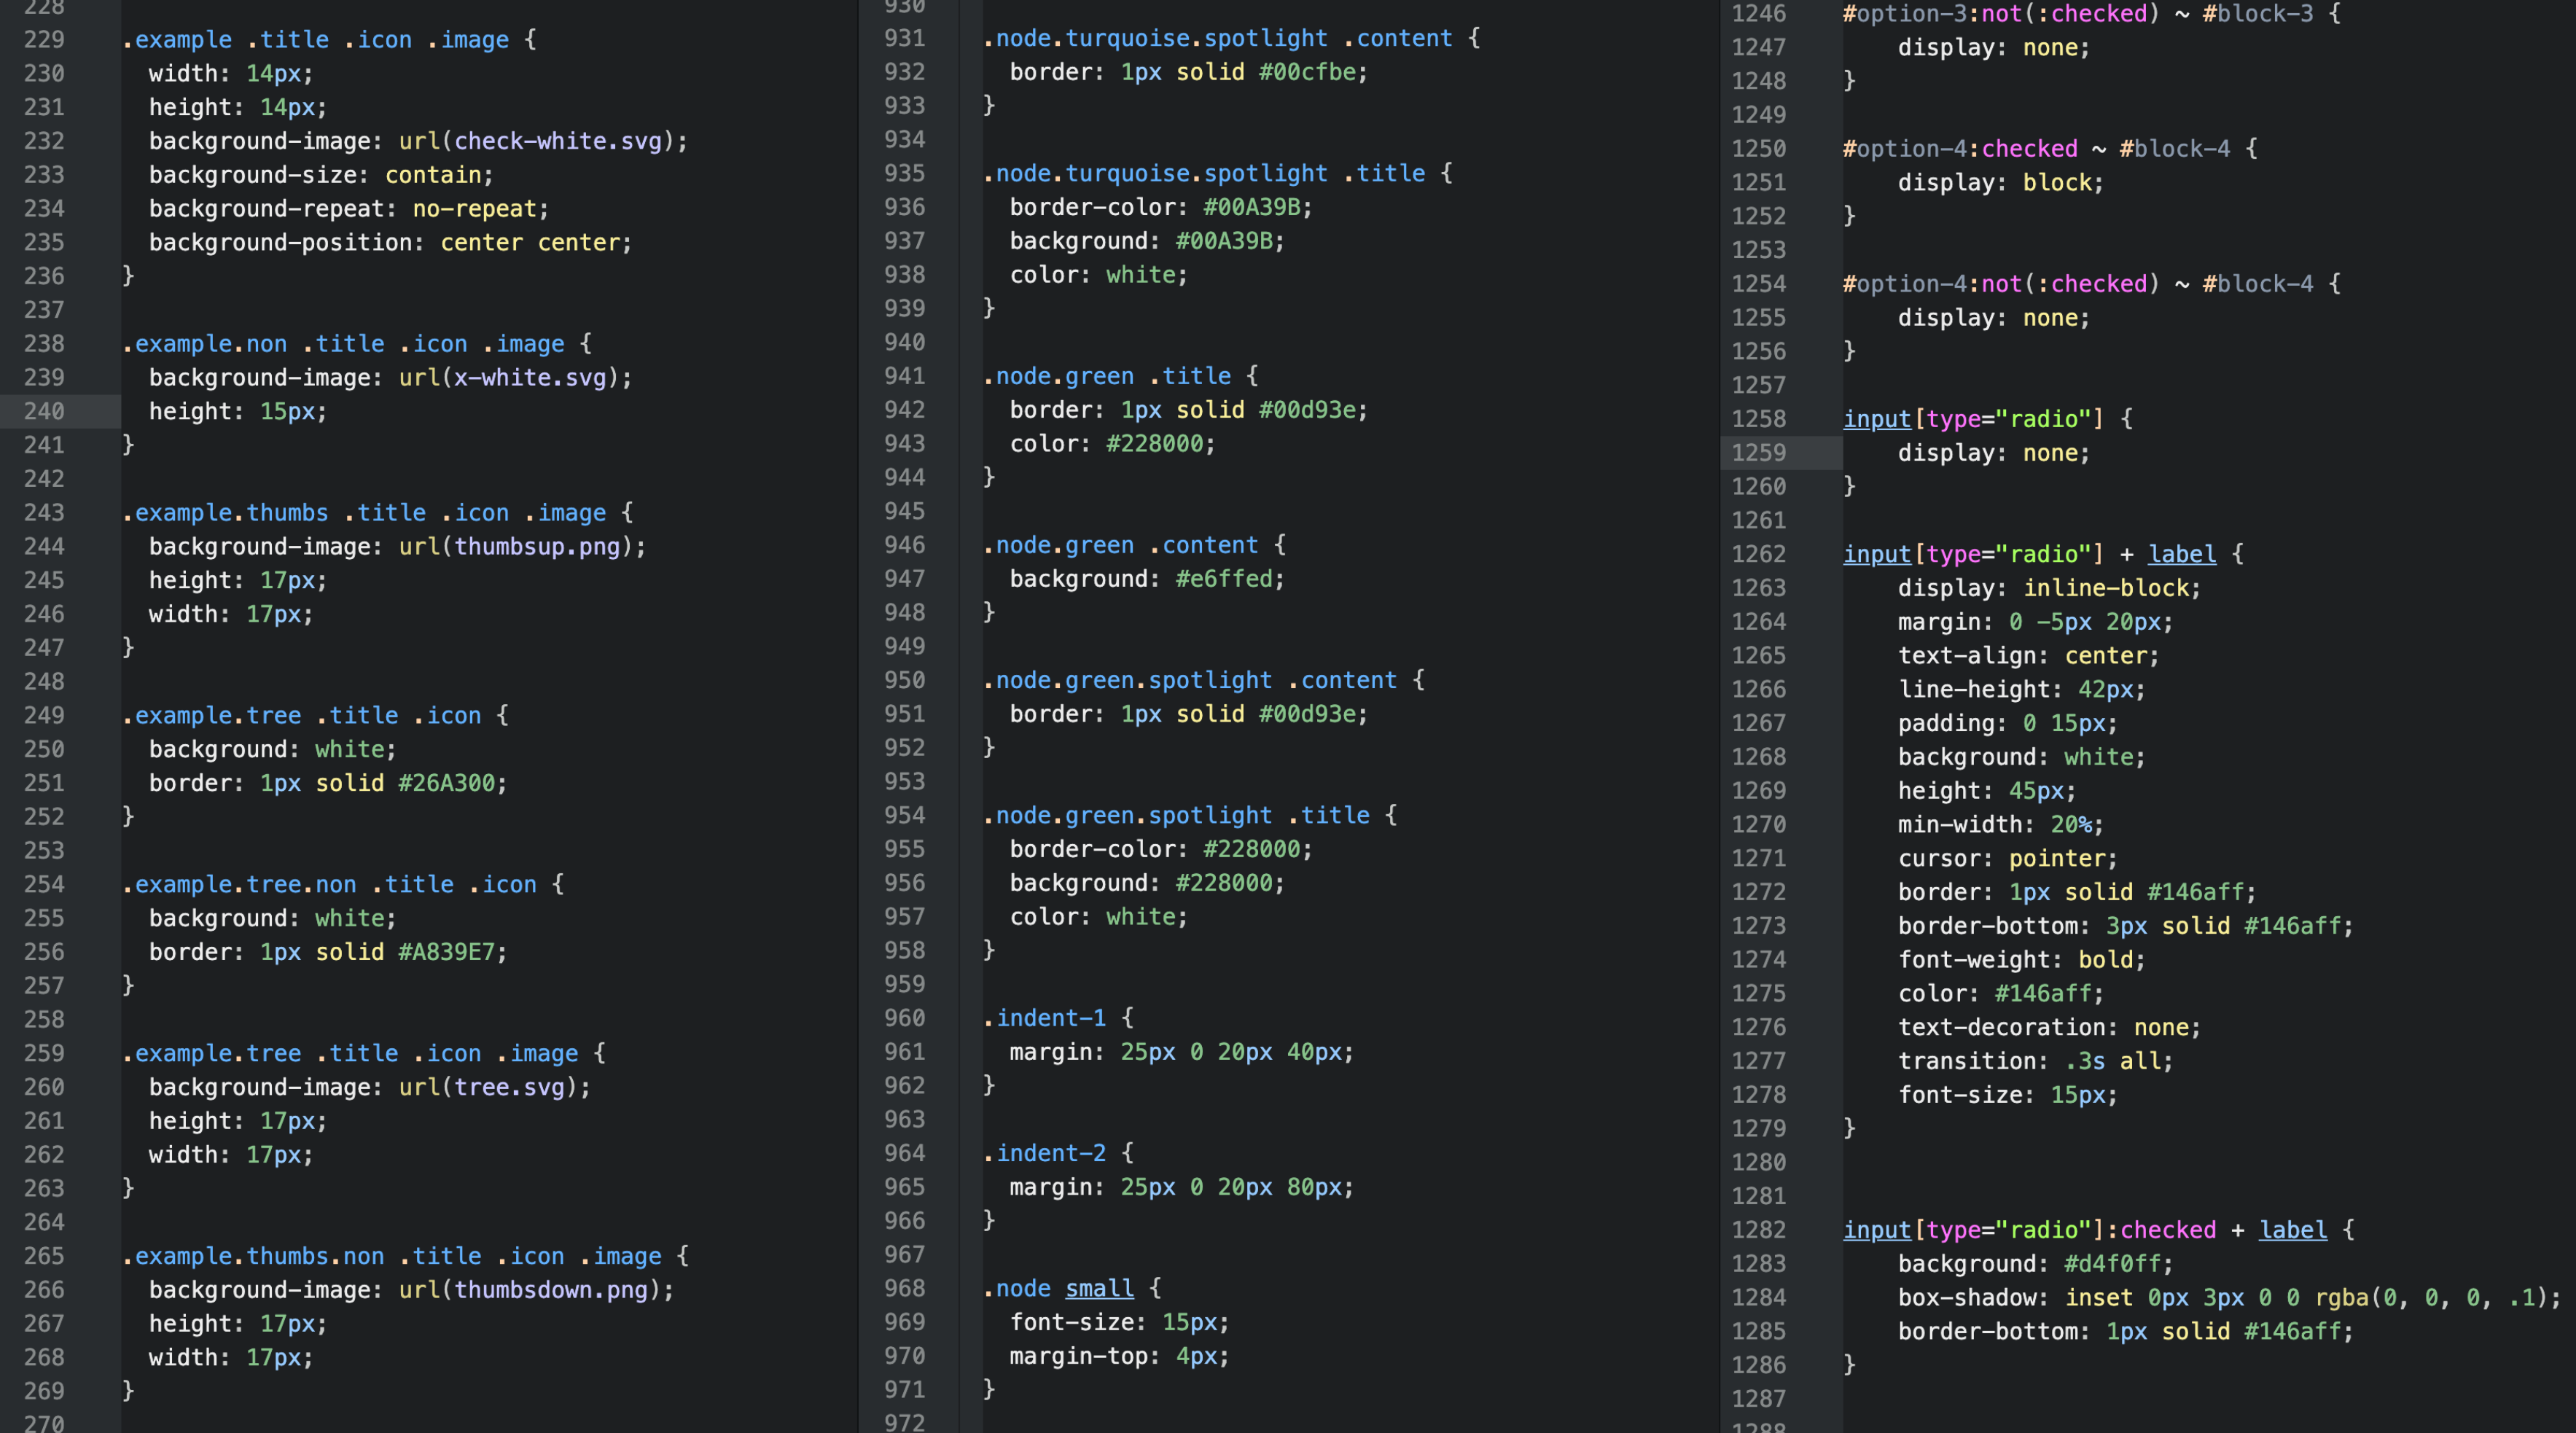The width and height of the screenshot is (2576, 1433).
Task: Click url(thumbsdown.png) on line 1266
Action: [530, 1290]
